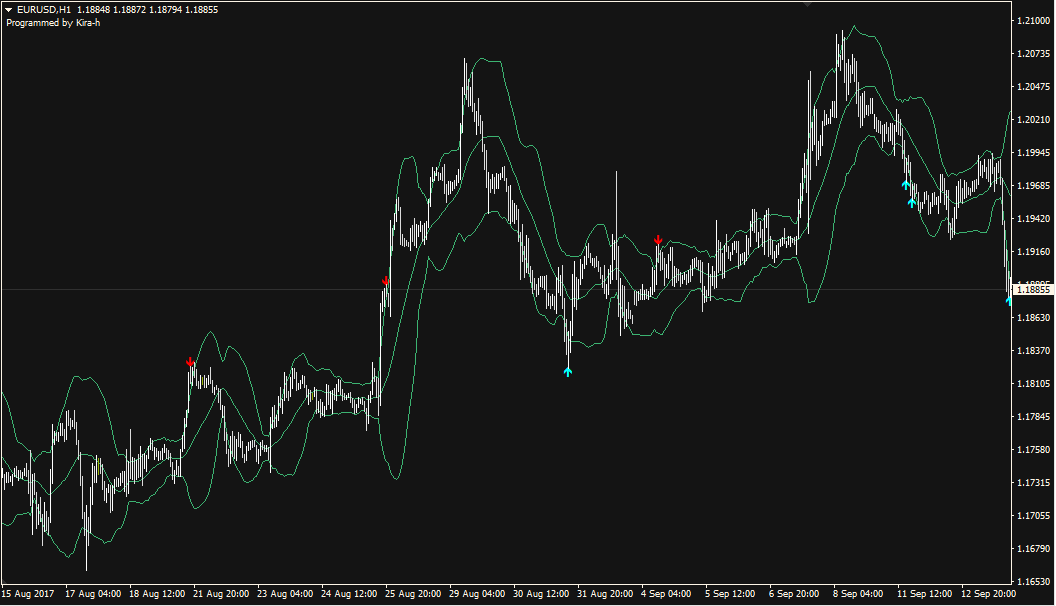Select the upper cyan arrow near 11 Sep

[905, 184]
